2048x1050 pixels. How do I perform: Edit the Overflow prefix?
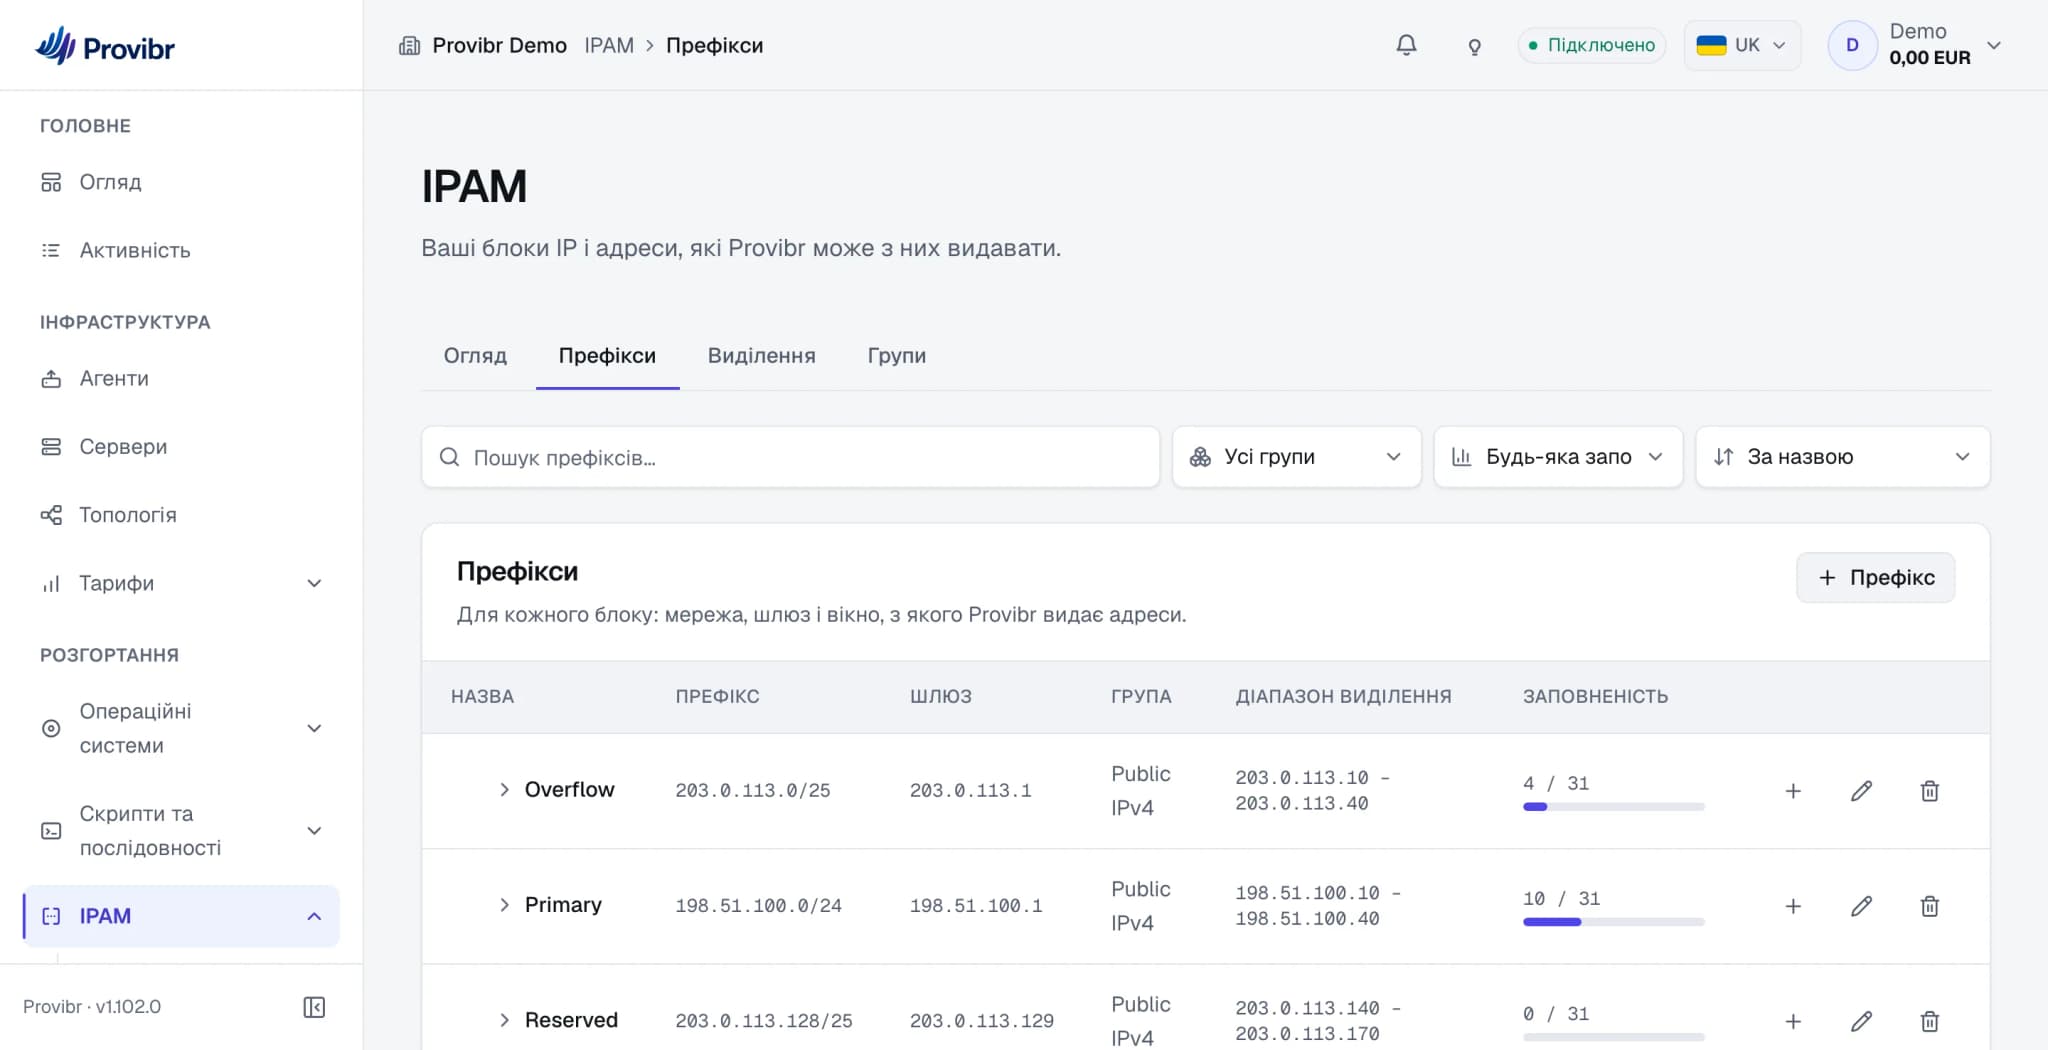click(x=1861, y=791)
